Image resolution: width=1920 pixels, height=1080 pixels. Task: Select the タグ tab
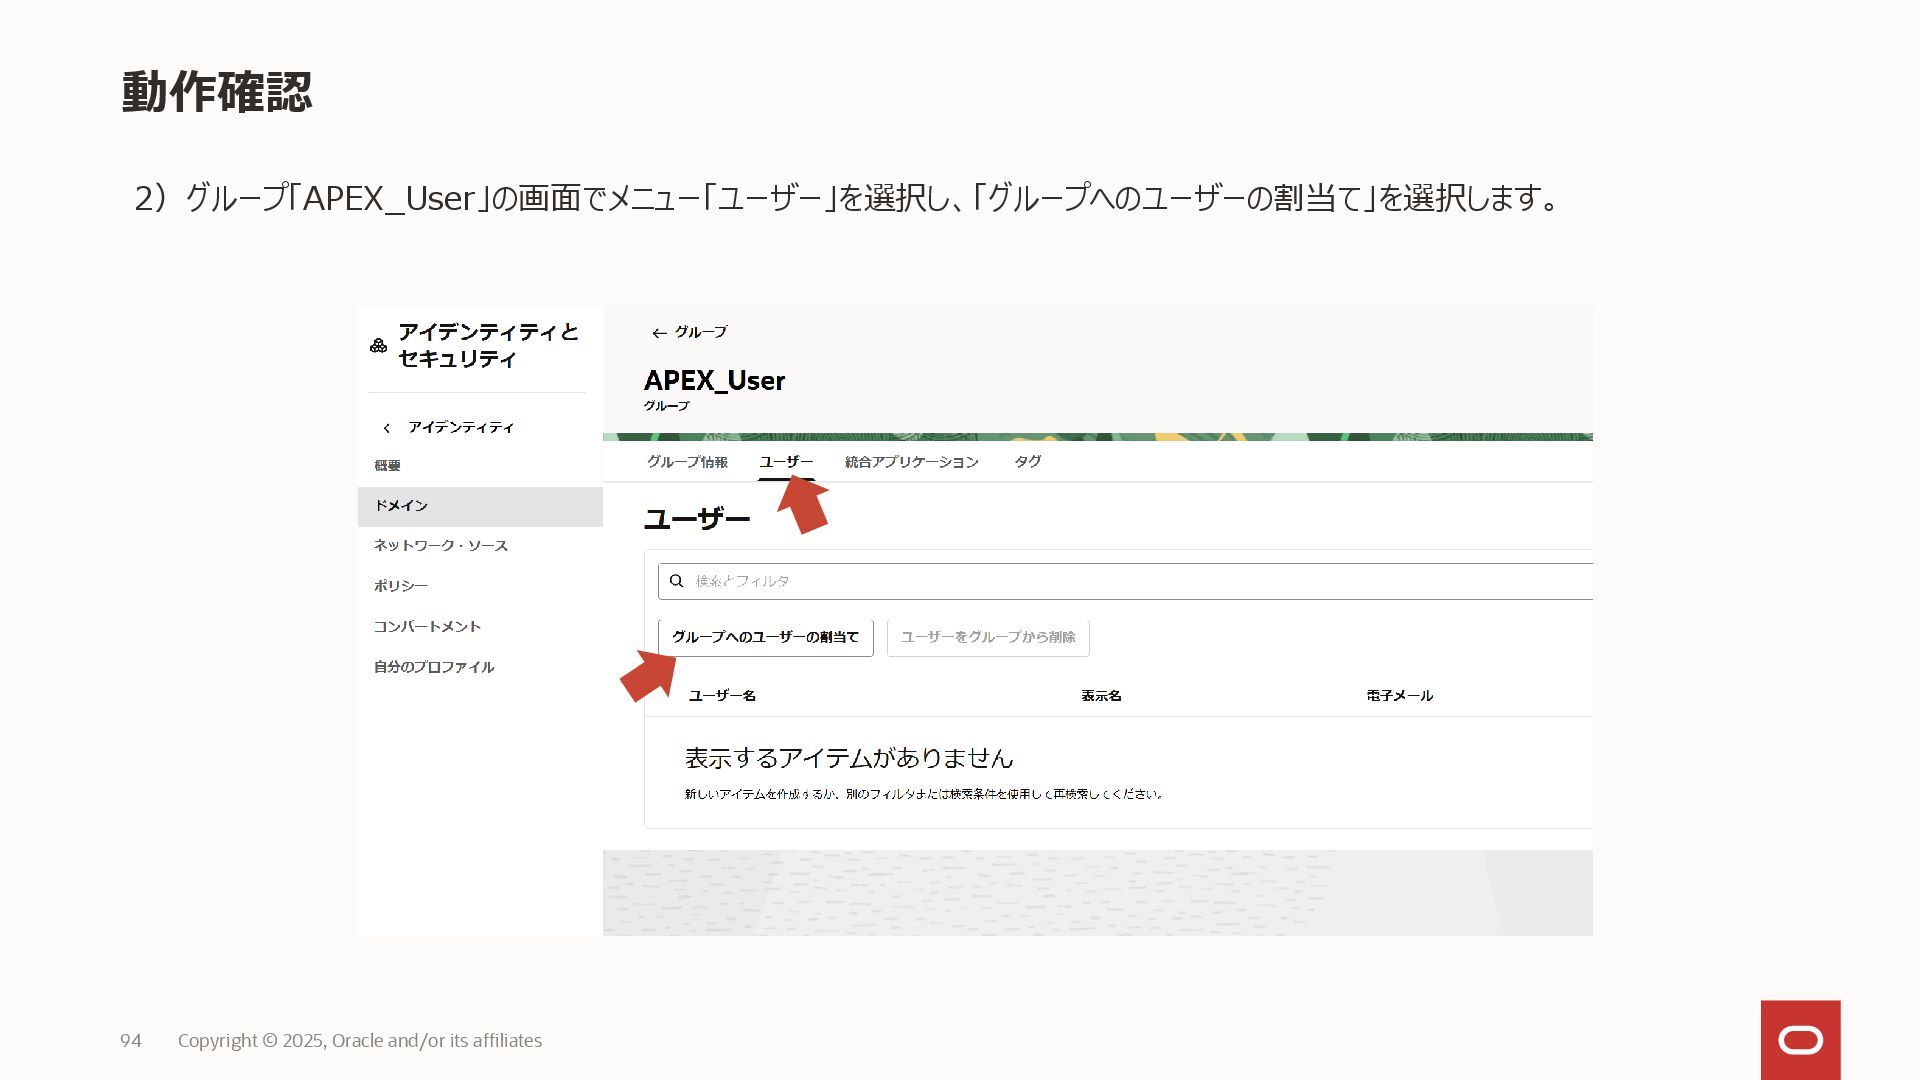click(x=1028, y=462)
